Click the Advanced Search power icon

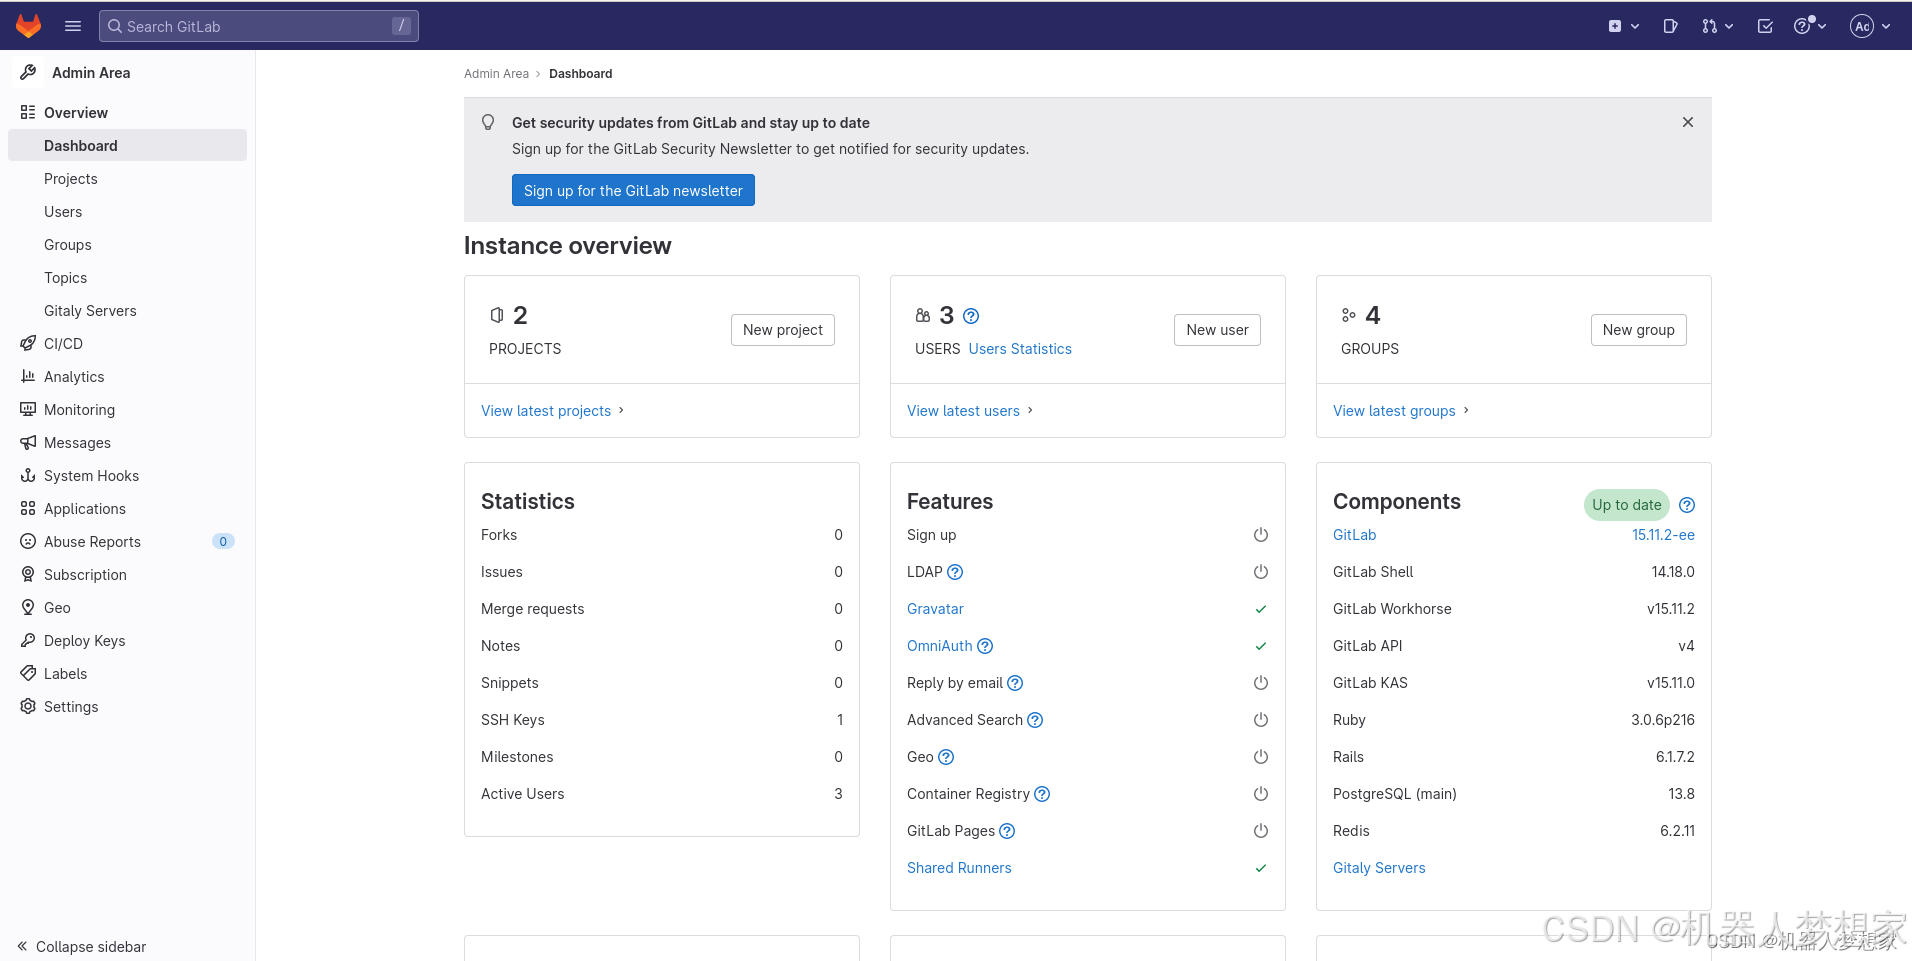click(1261, 720)
